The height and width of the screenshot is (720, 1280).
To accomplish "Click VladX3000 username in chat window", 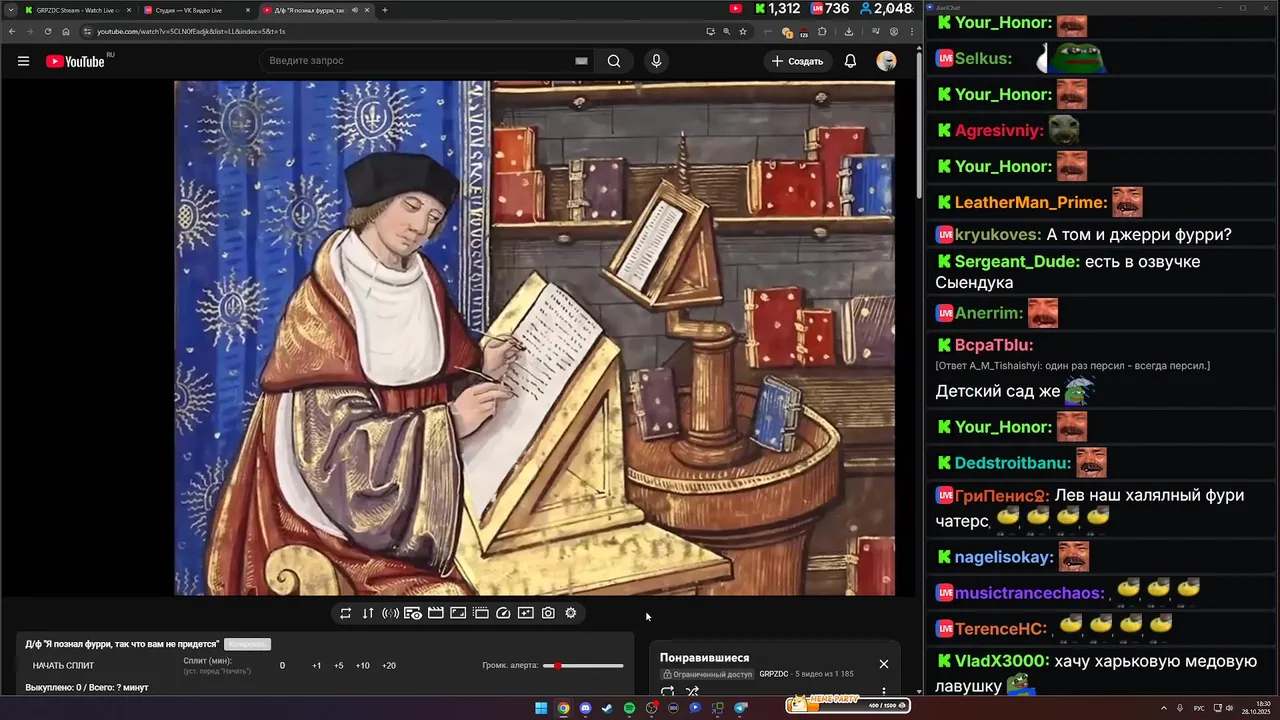I will tap(1002, 661).
